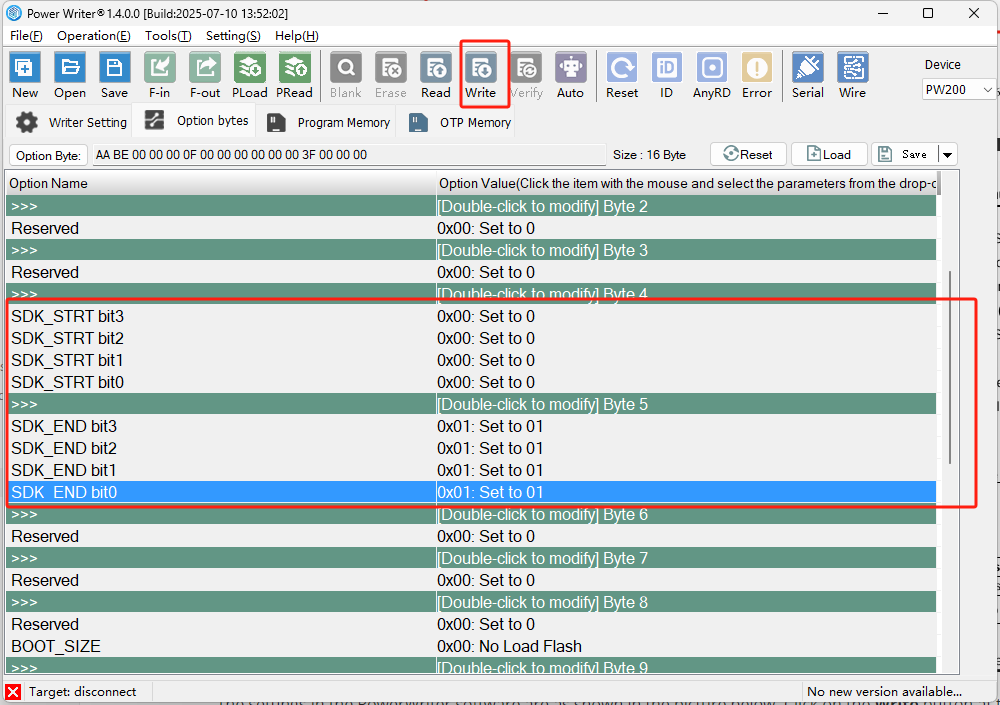This screenshot has width=1000, height=705.
Task: Select the SDK_STRT bit3 row
Action: [471, 316]
